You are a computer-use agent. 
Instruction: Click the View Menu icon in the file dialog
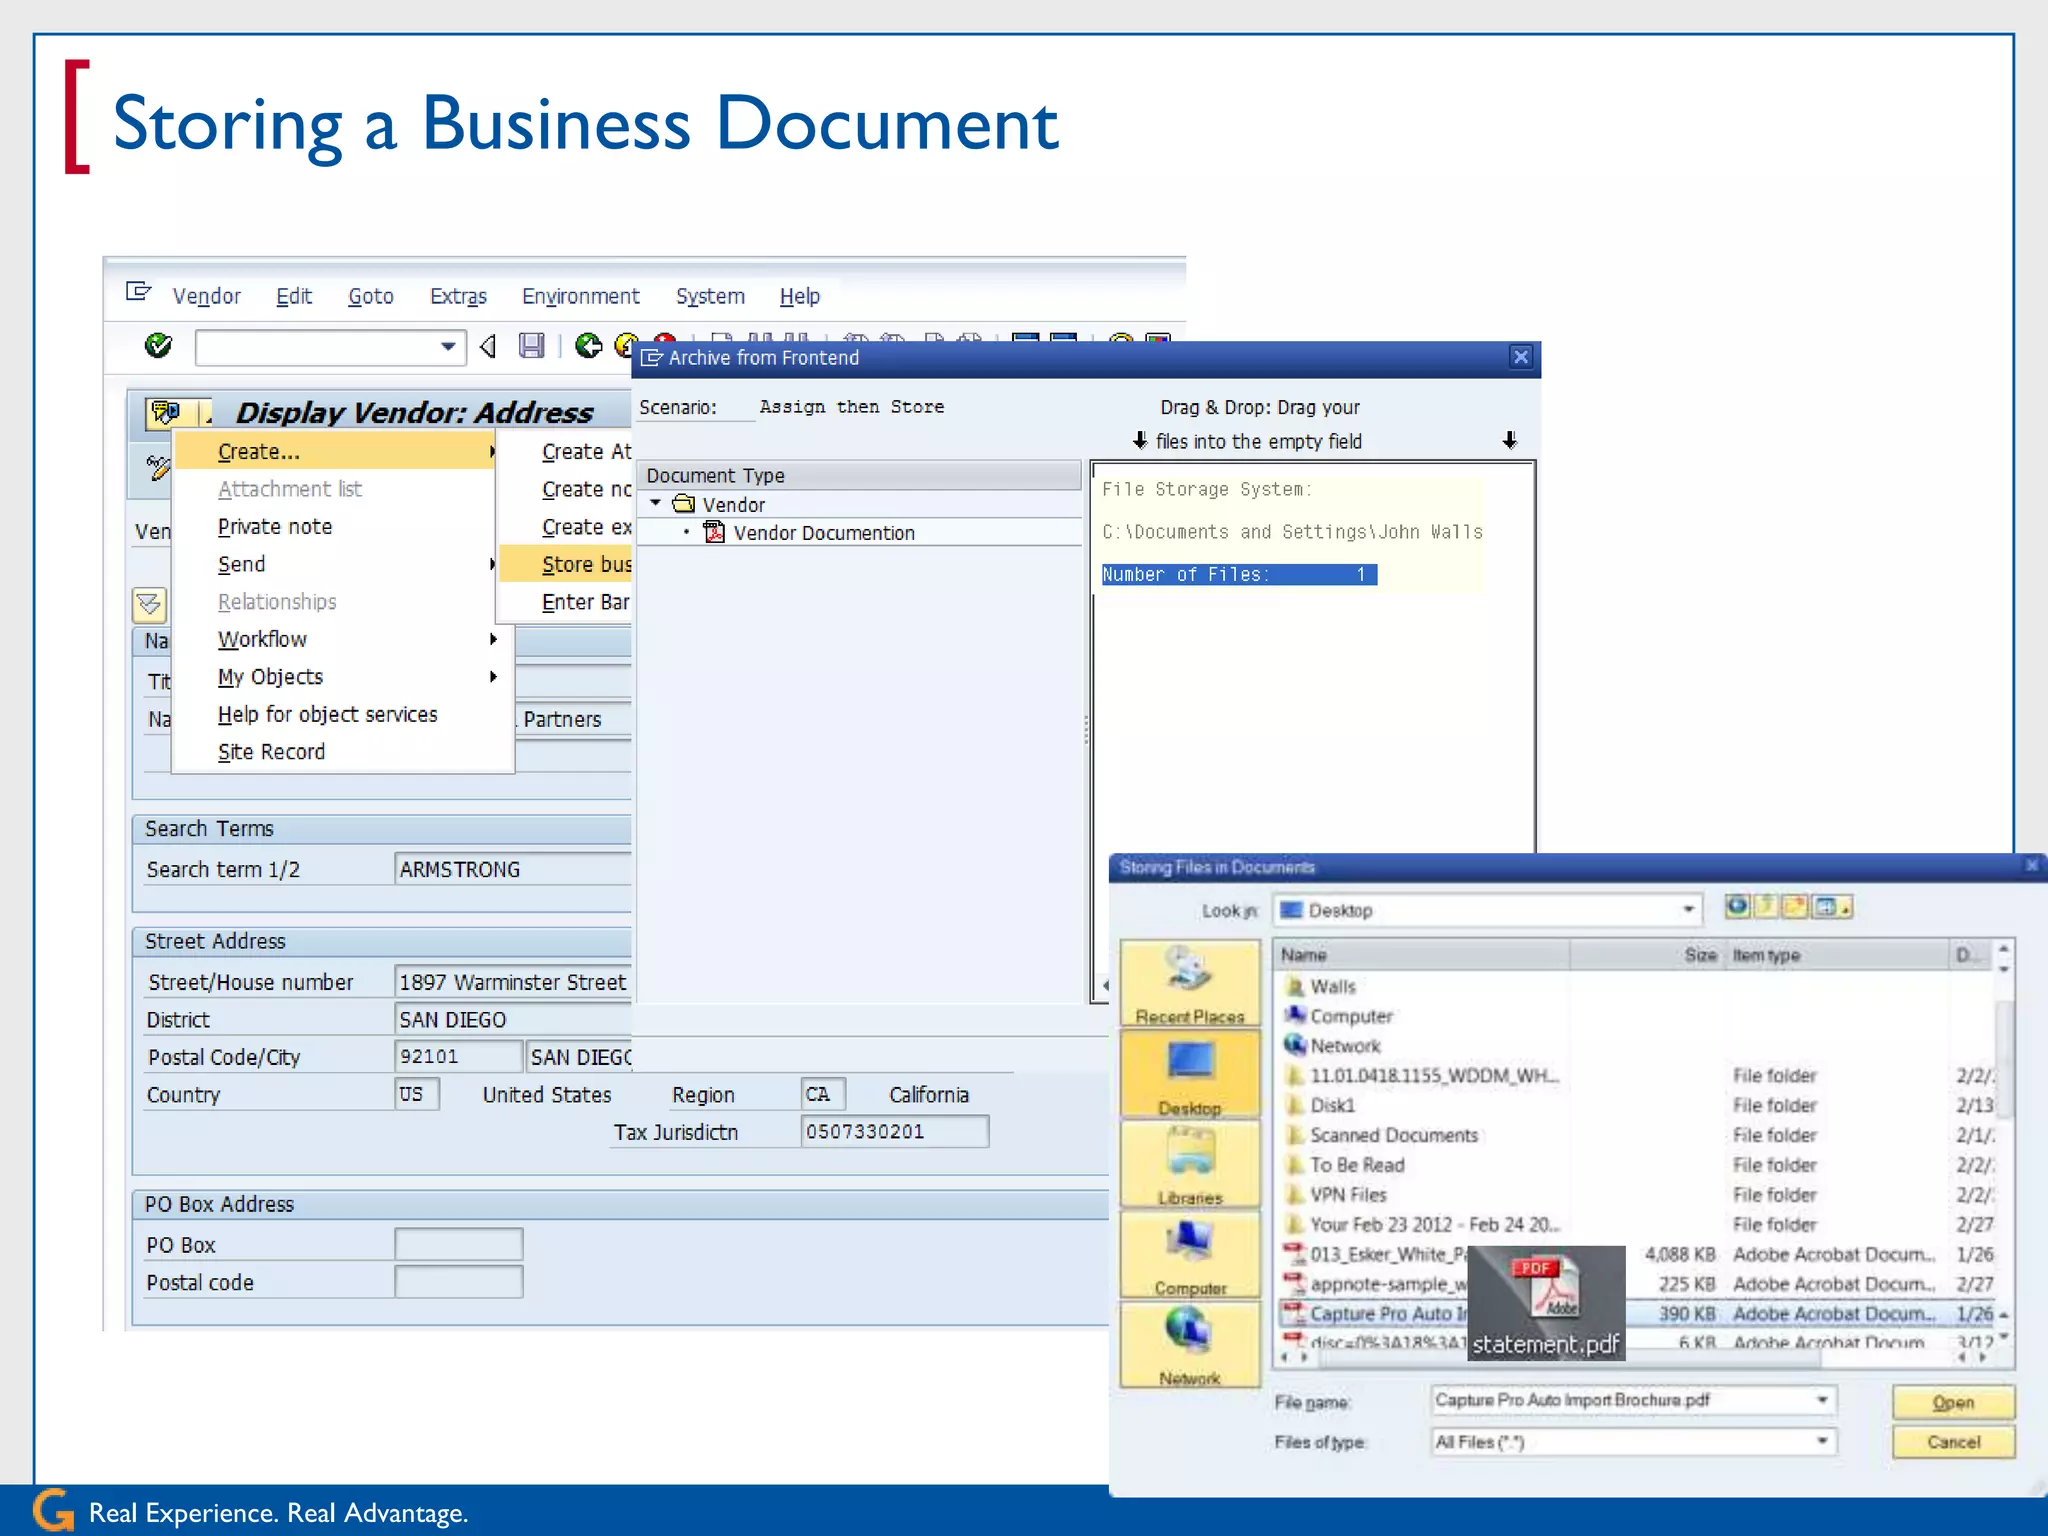point(1832,907)
